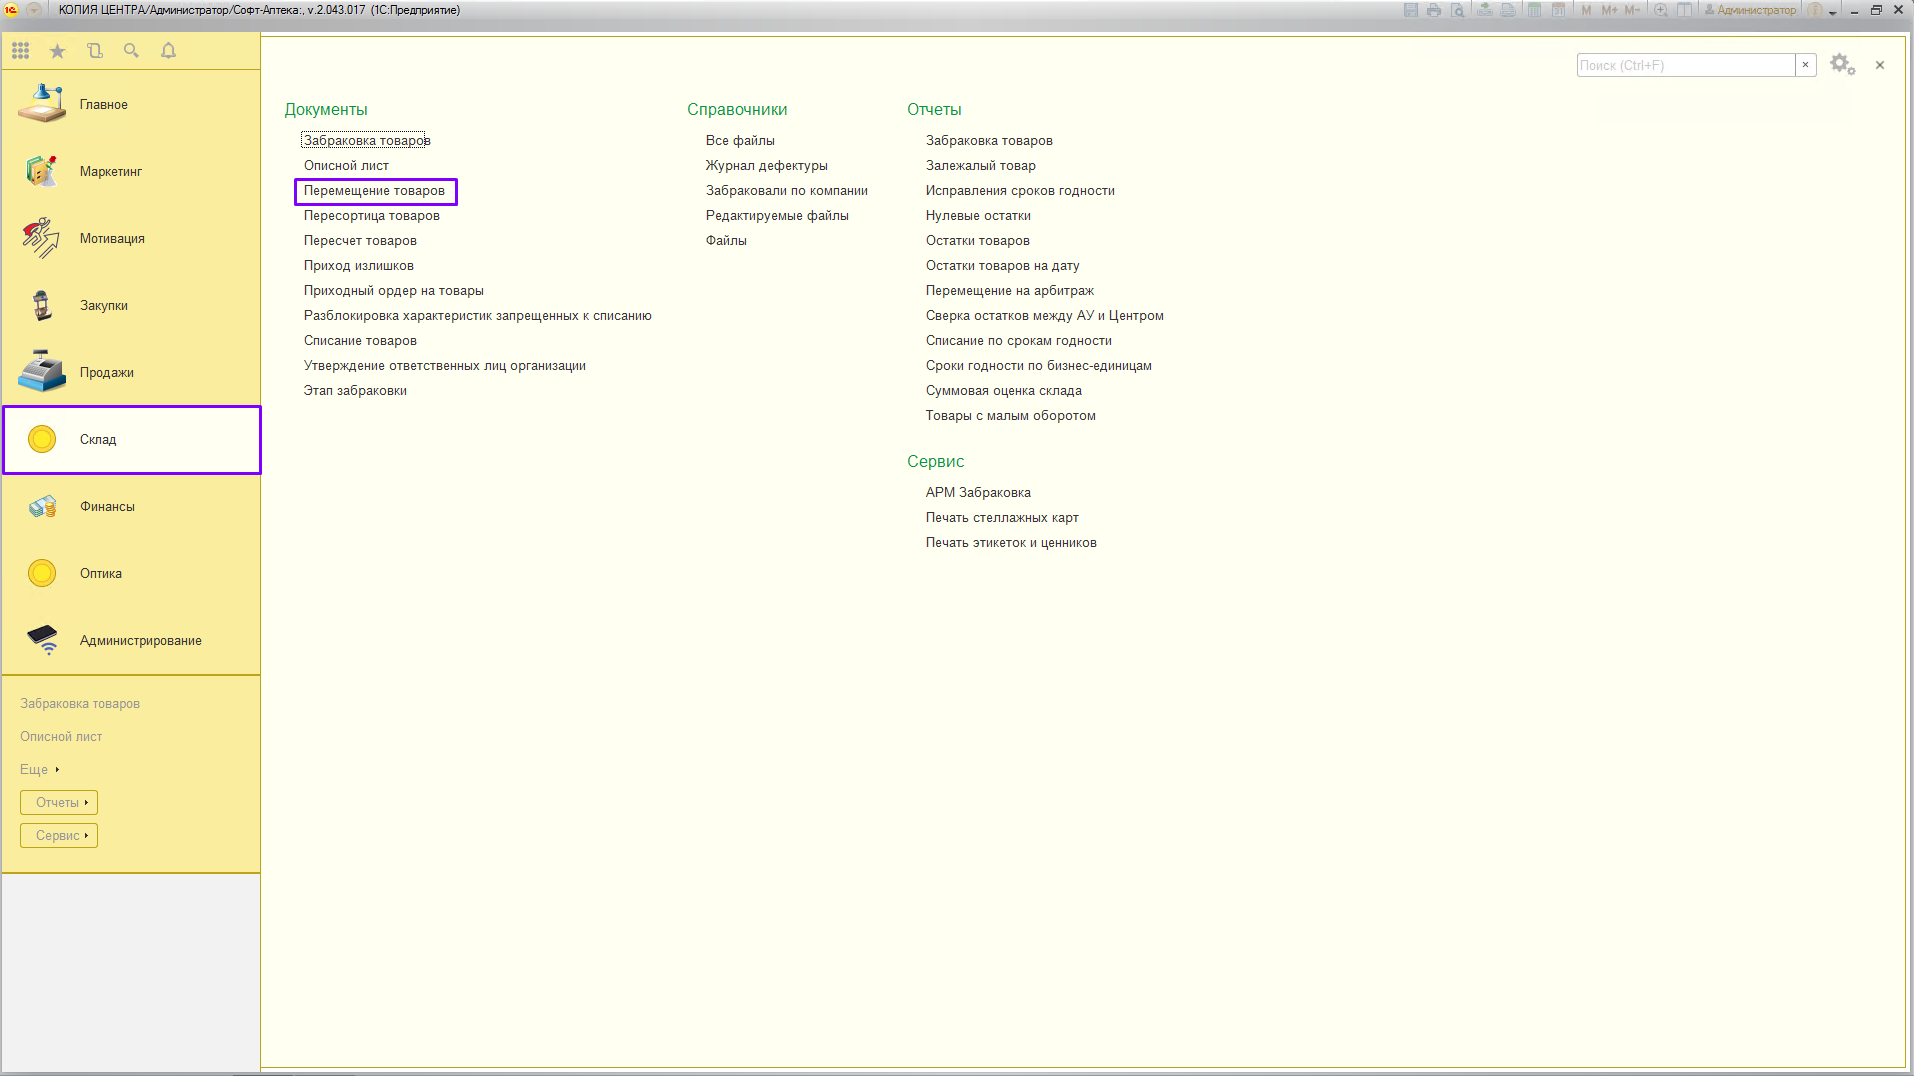This screenshot has width=1914, height=1076.
Task: Open Перемещение товаров document list
Action: pos(374,190)
